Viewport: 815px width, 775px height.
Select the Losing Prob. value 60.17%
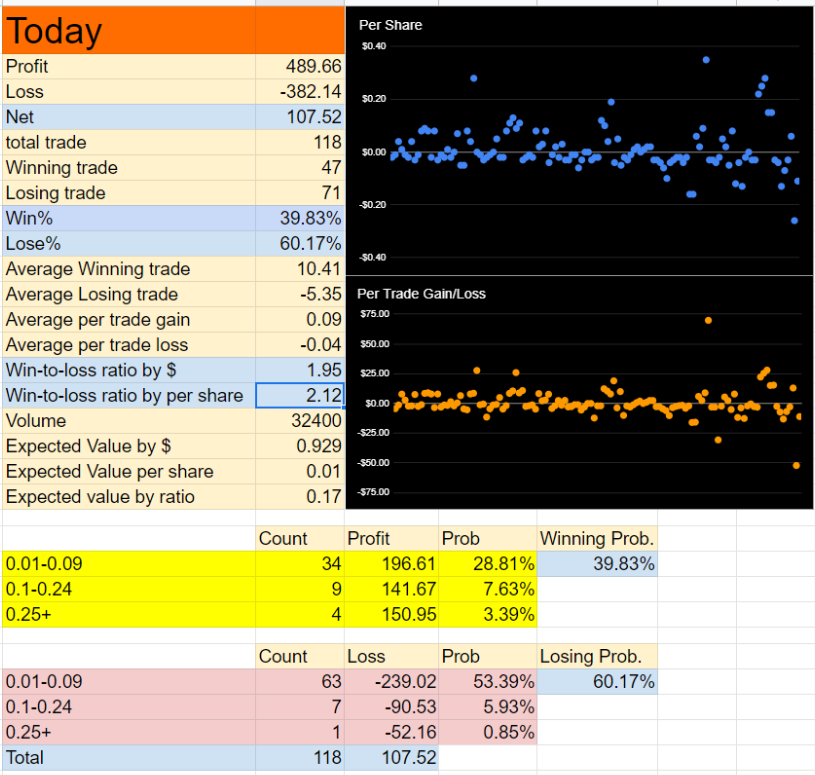click(x=597, y=682)
